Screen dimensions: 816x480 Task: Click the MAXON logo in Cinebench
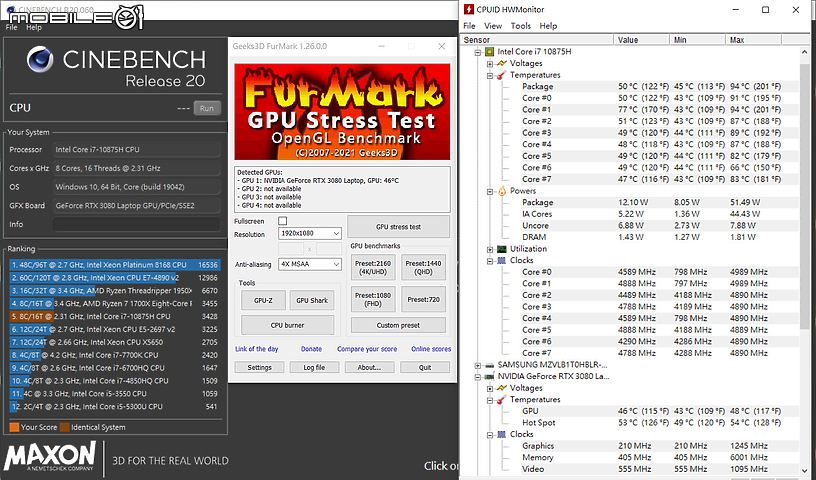(x=50, y=456)
